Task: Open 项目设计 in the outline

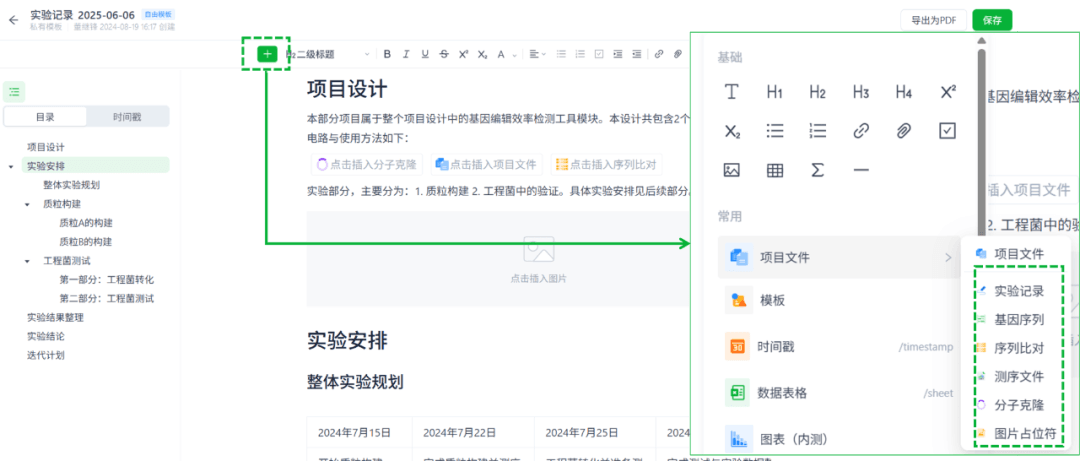Action: 46,147
